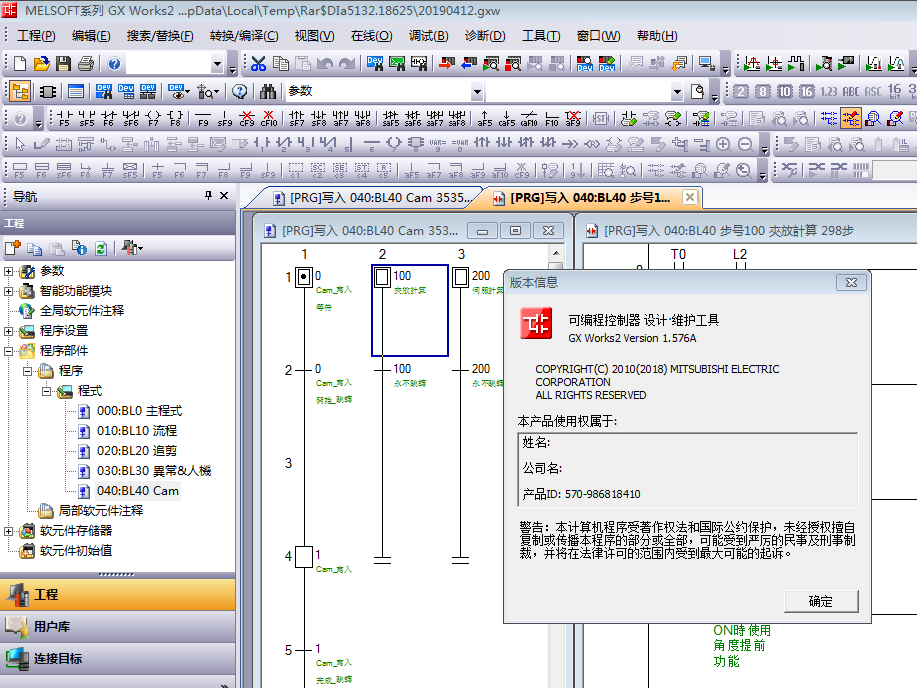
Task: Select SFC step block 200 in diagram
Action: click(x=461, y=277)
